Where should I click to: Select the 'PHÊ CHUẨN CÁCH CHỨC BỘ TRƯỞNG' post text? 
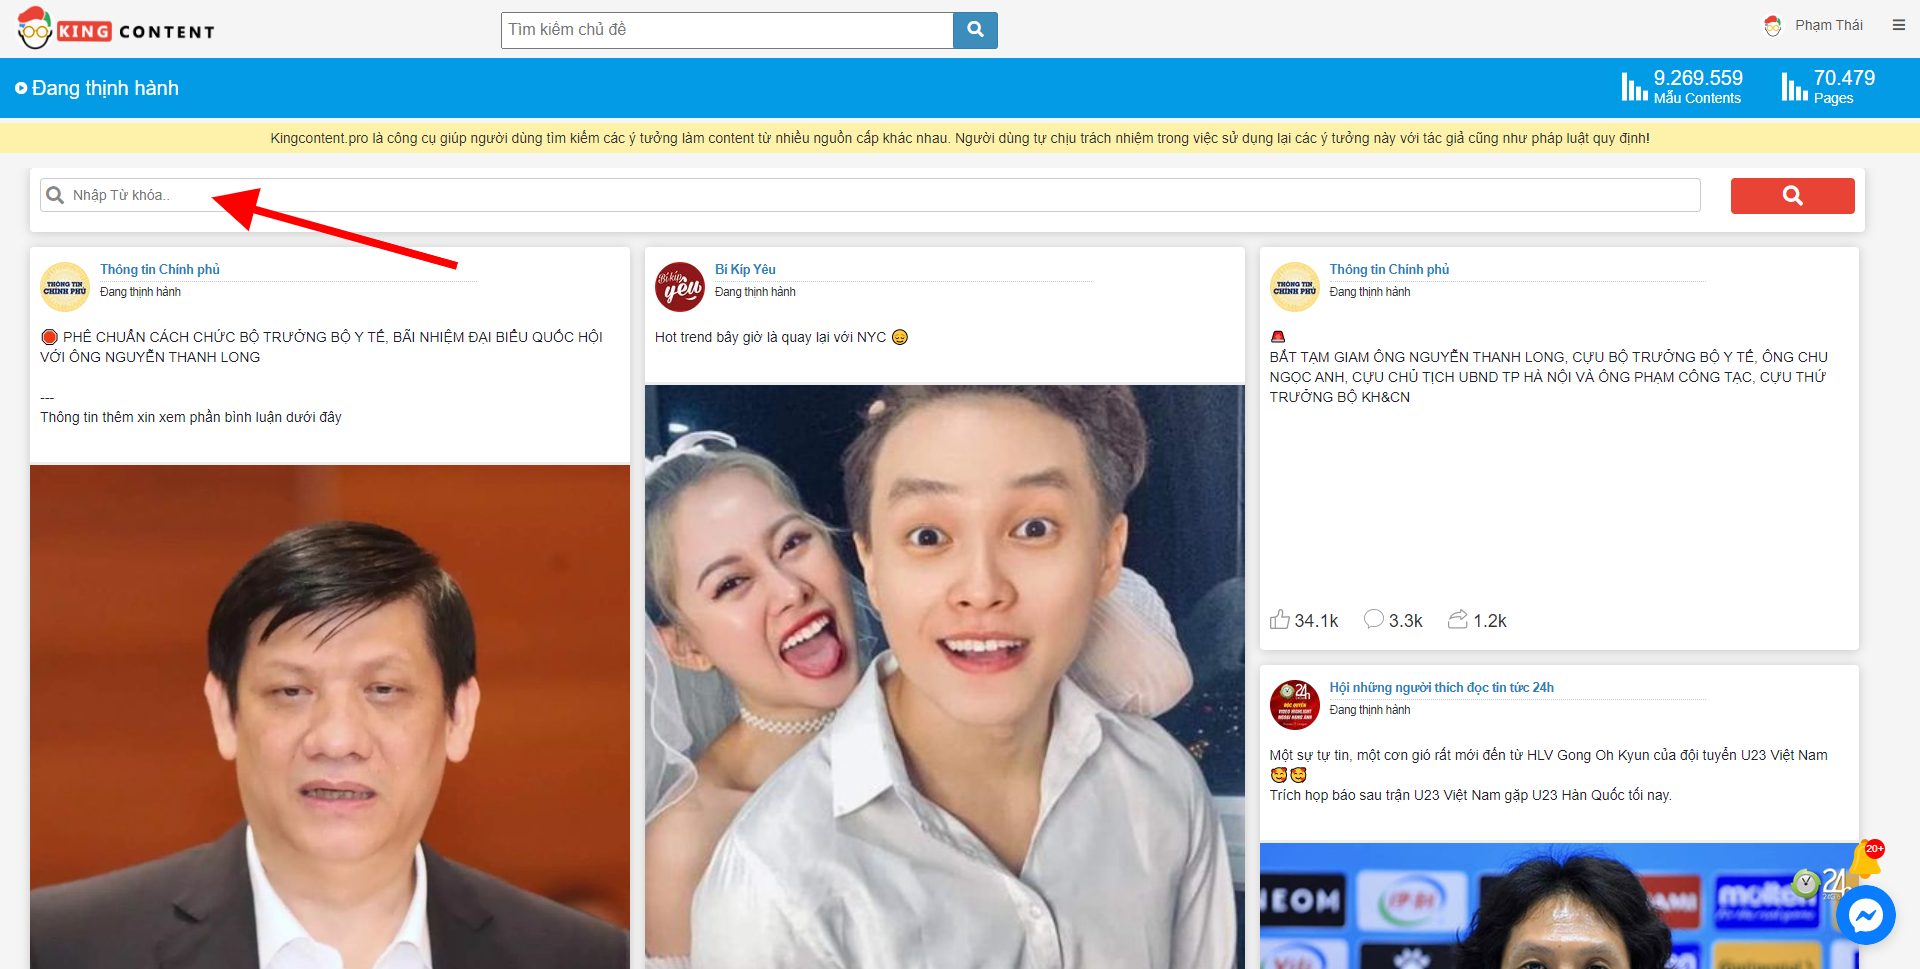tap(322, 347)
